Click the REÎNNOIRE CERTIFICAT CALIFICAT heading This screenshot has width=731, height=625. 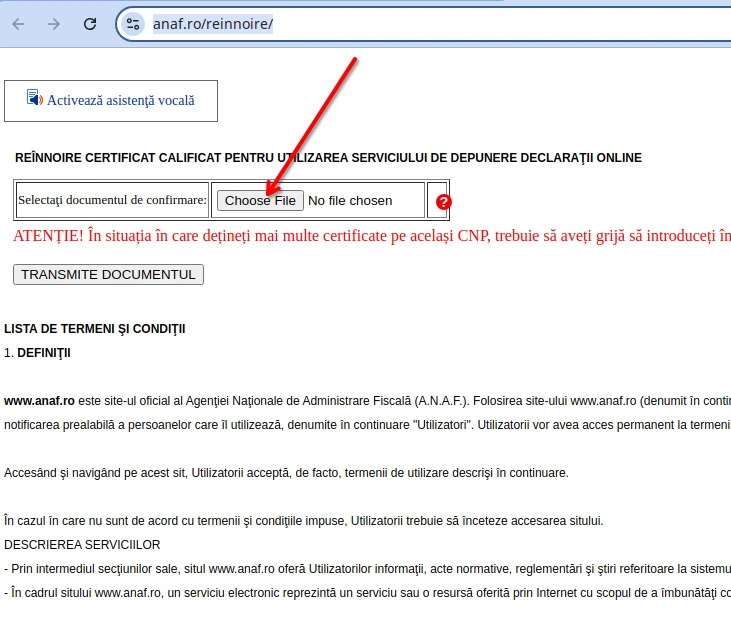click(x=328, y=158)
